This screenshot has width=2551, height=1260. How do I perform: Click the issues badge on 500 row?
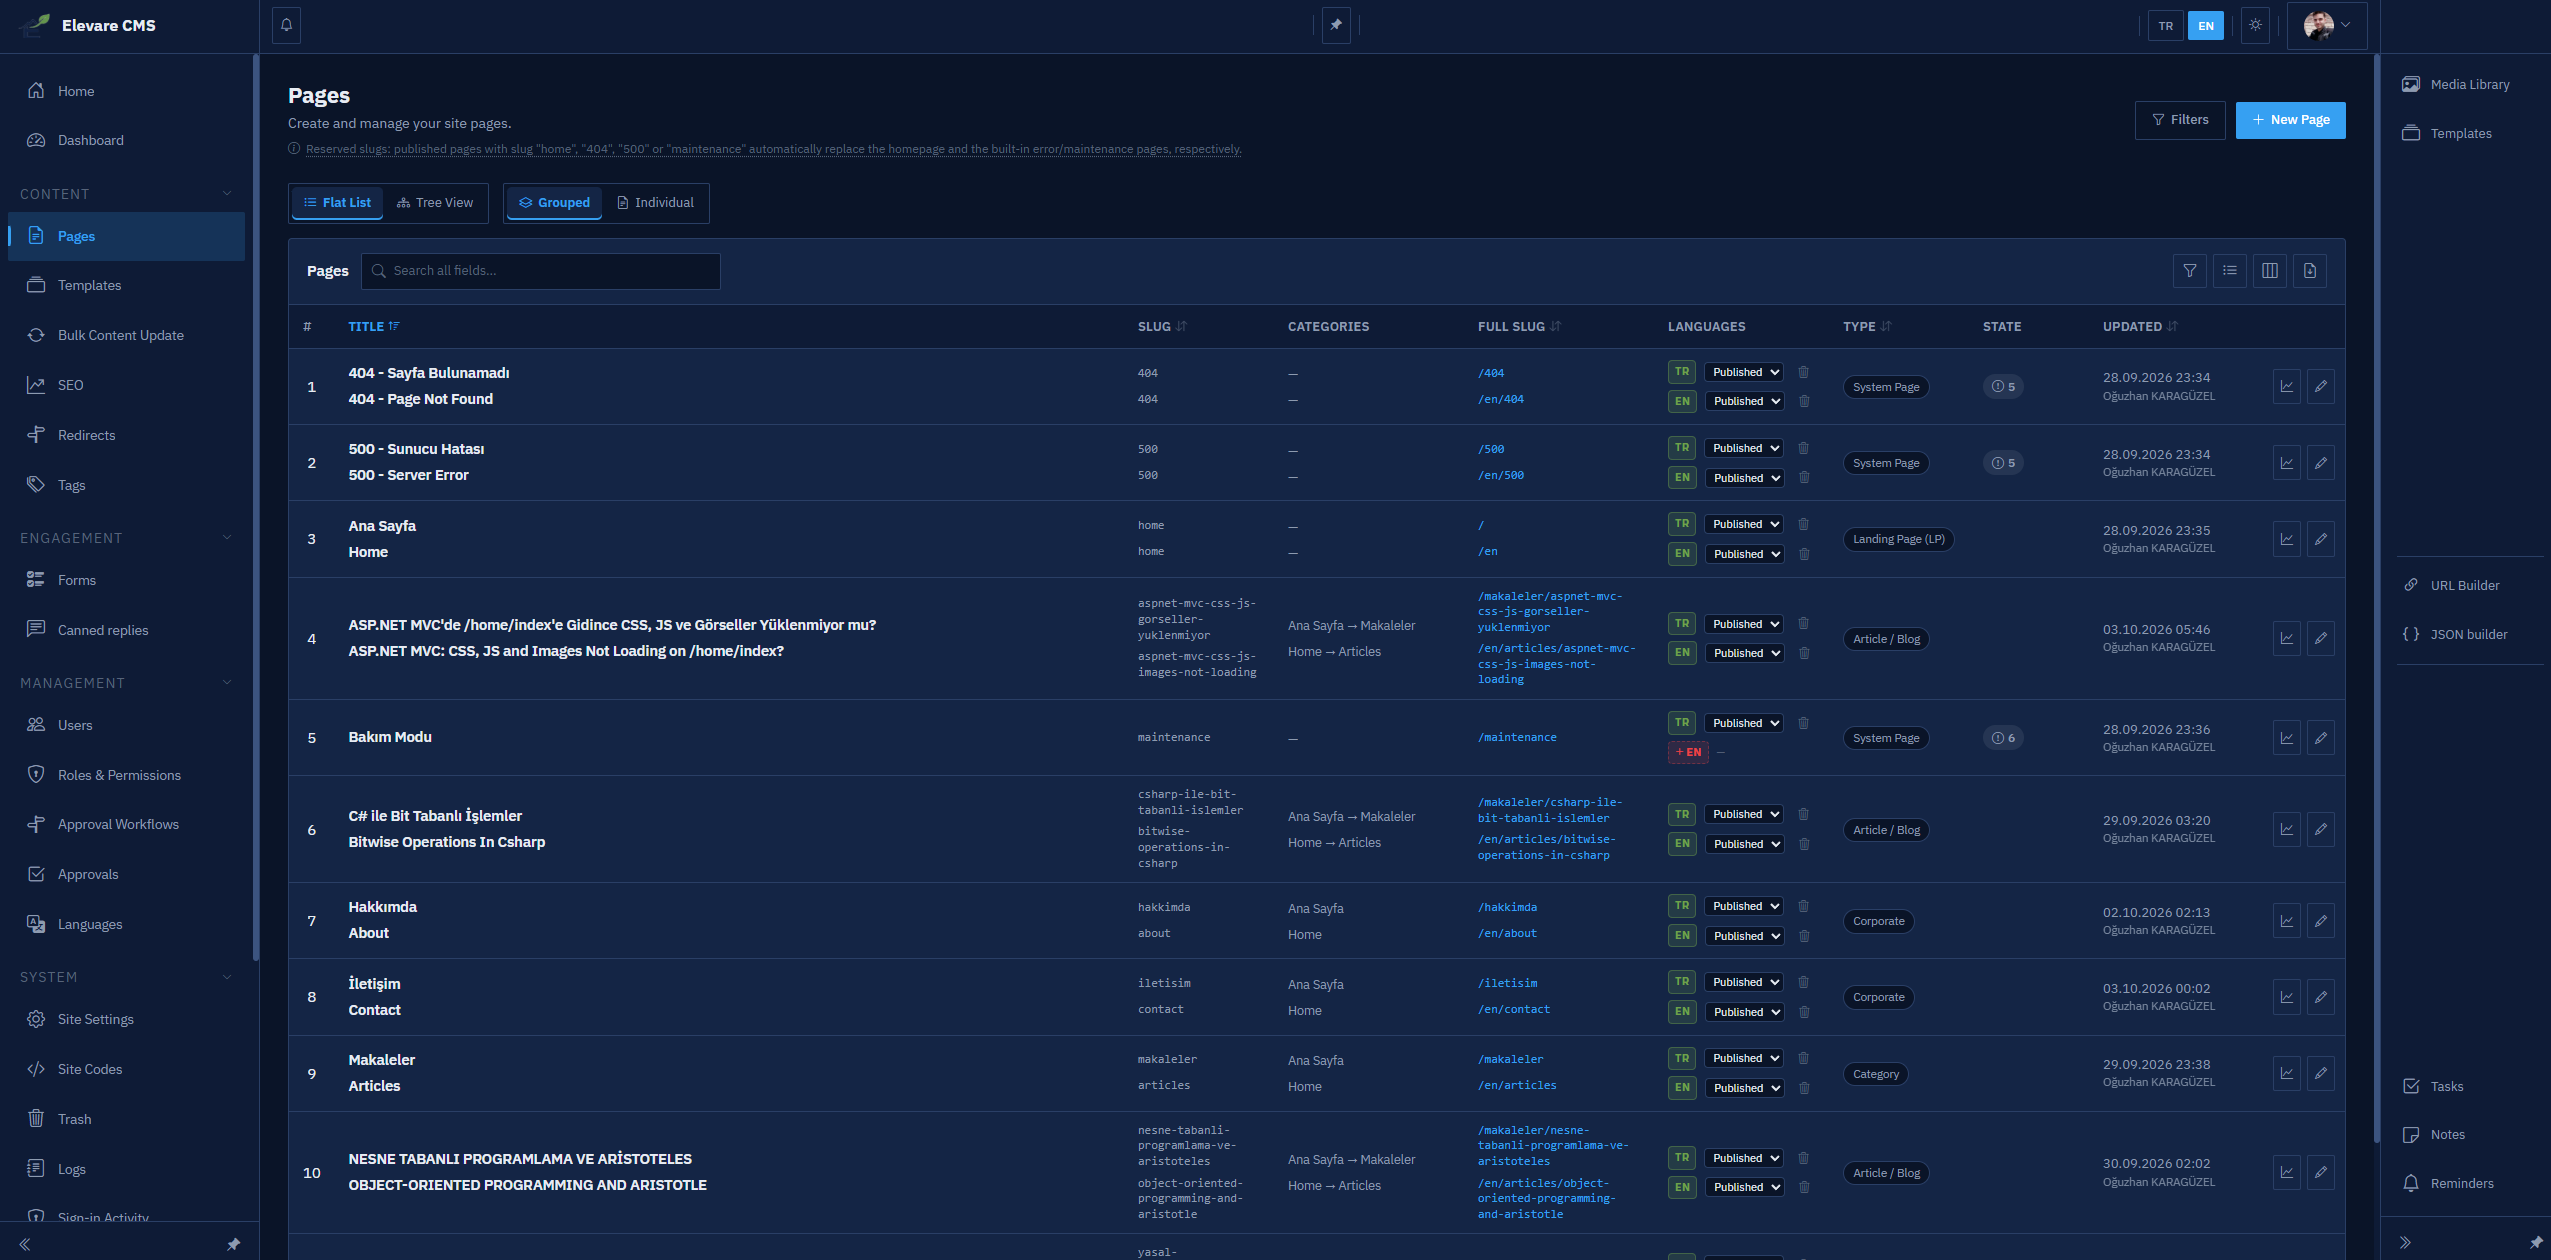point(2003,463)
